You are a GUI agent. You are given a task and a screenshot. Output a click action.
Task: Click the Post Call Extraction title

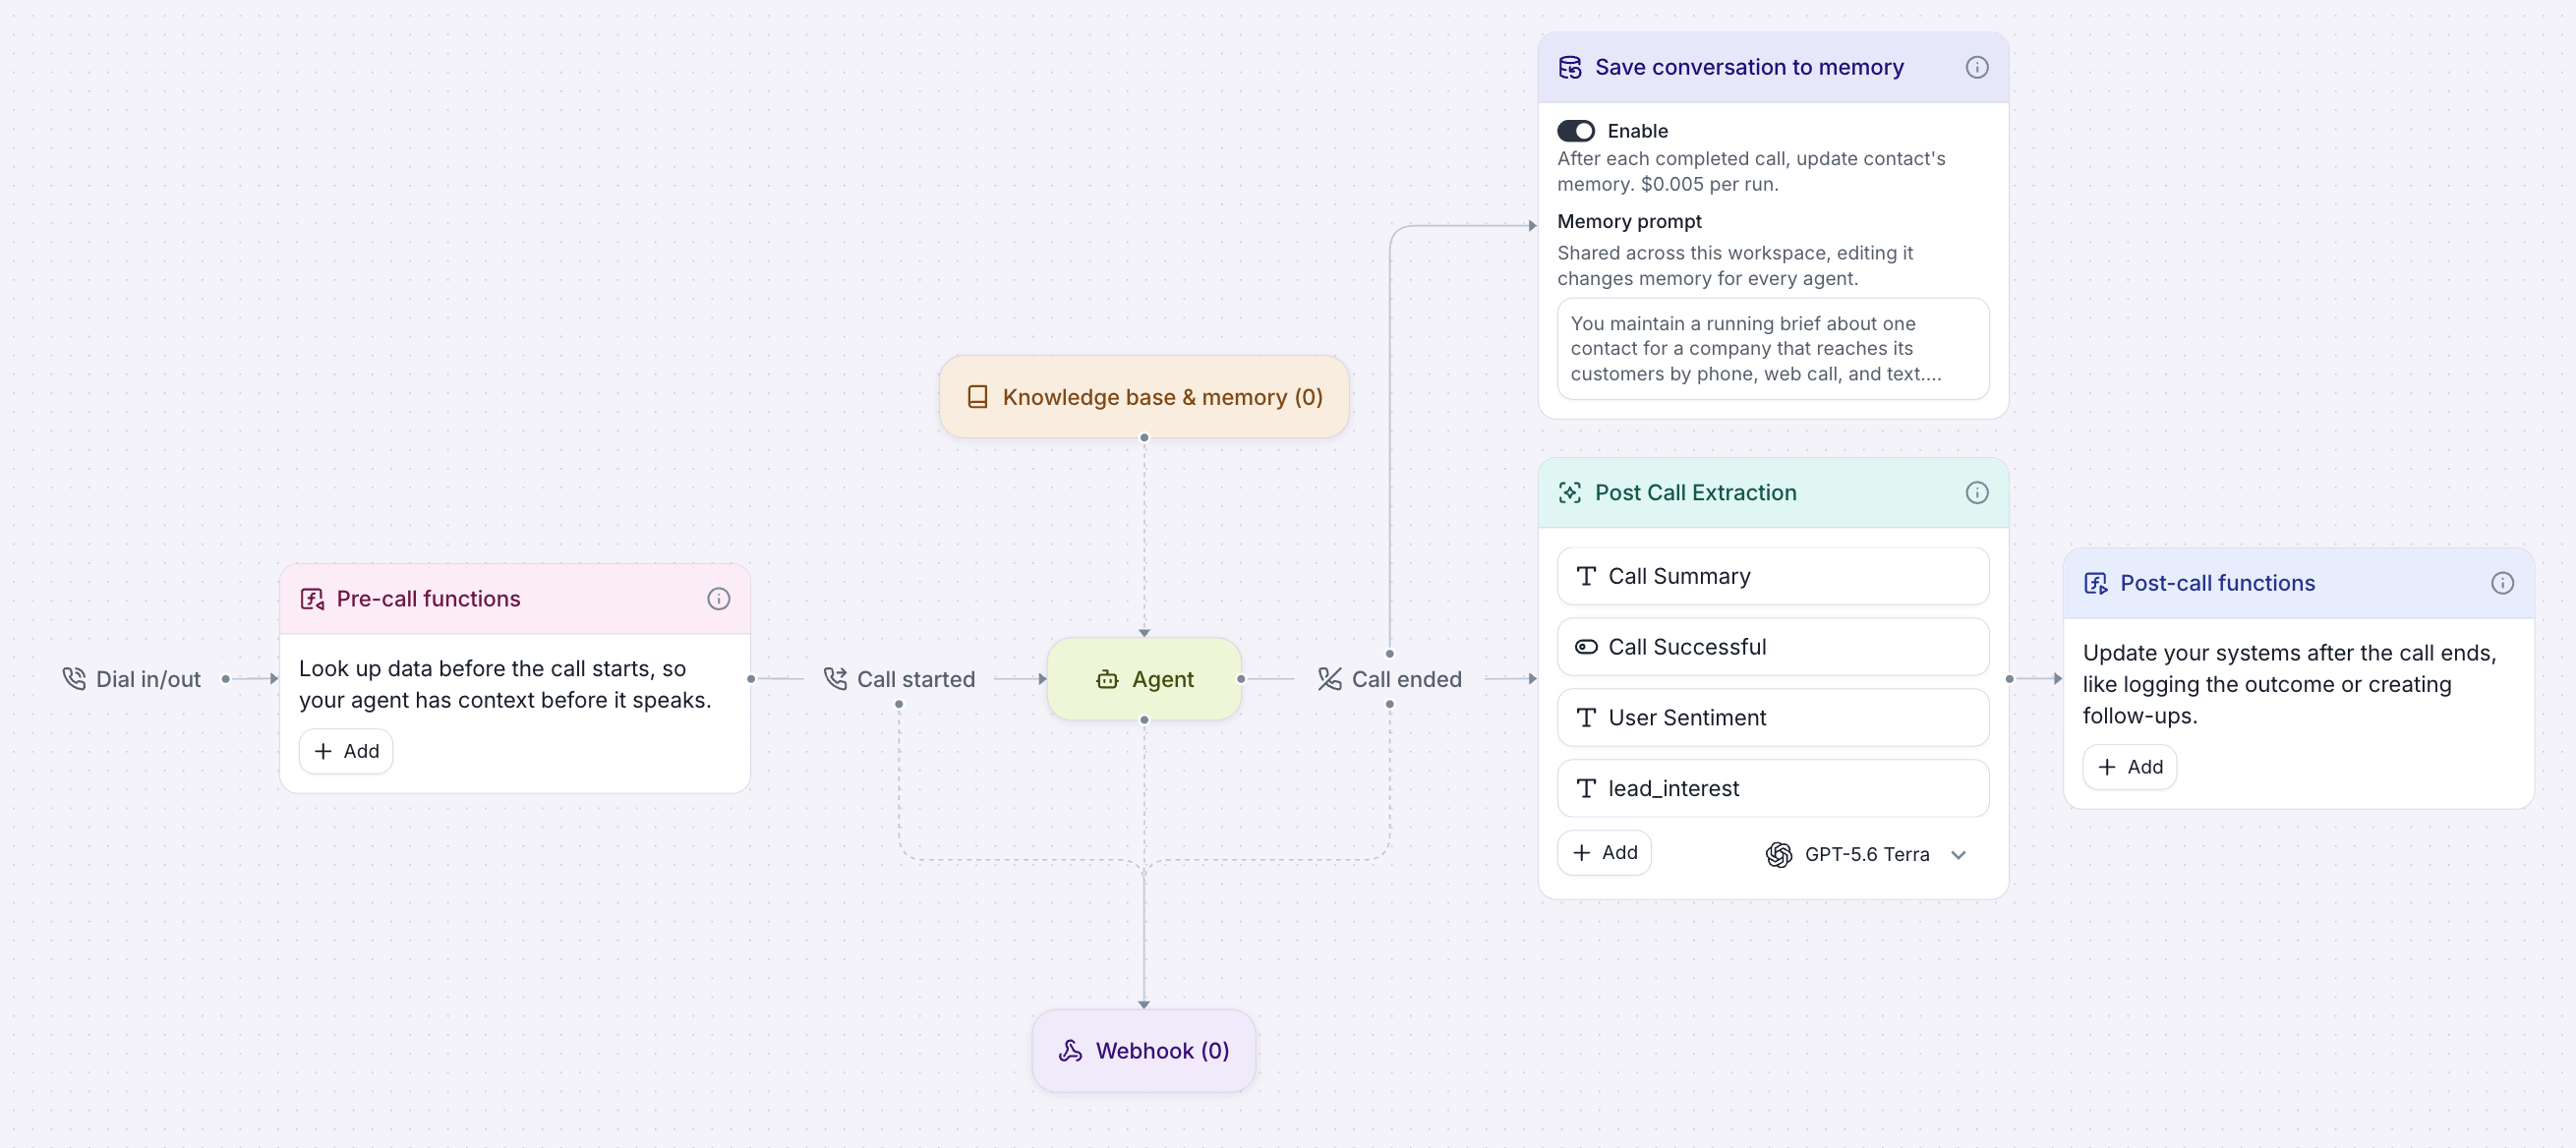[1695, 492]
